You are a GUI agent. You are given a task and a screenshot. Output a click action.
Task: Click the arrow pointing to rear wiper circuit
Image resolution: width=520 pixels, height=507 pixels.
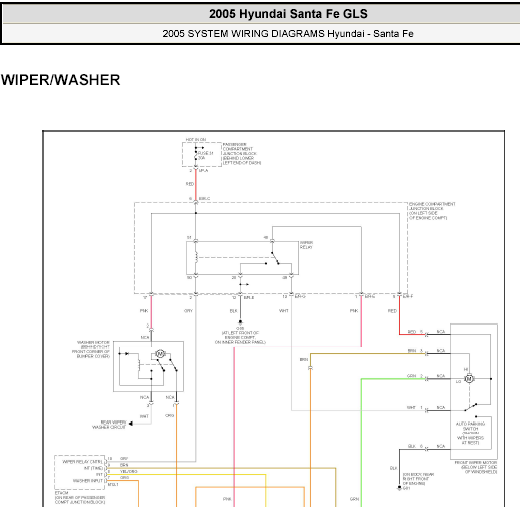point(131,424)
